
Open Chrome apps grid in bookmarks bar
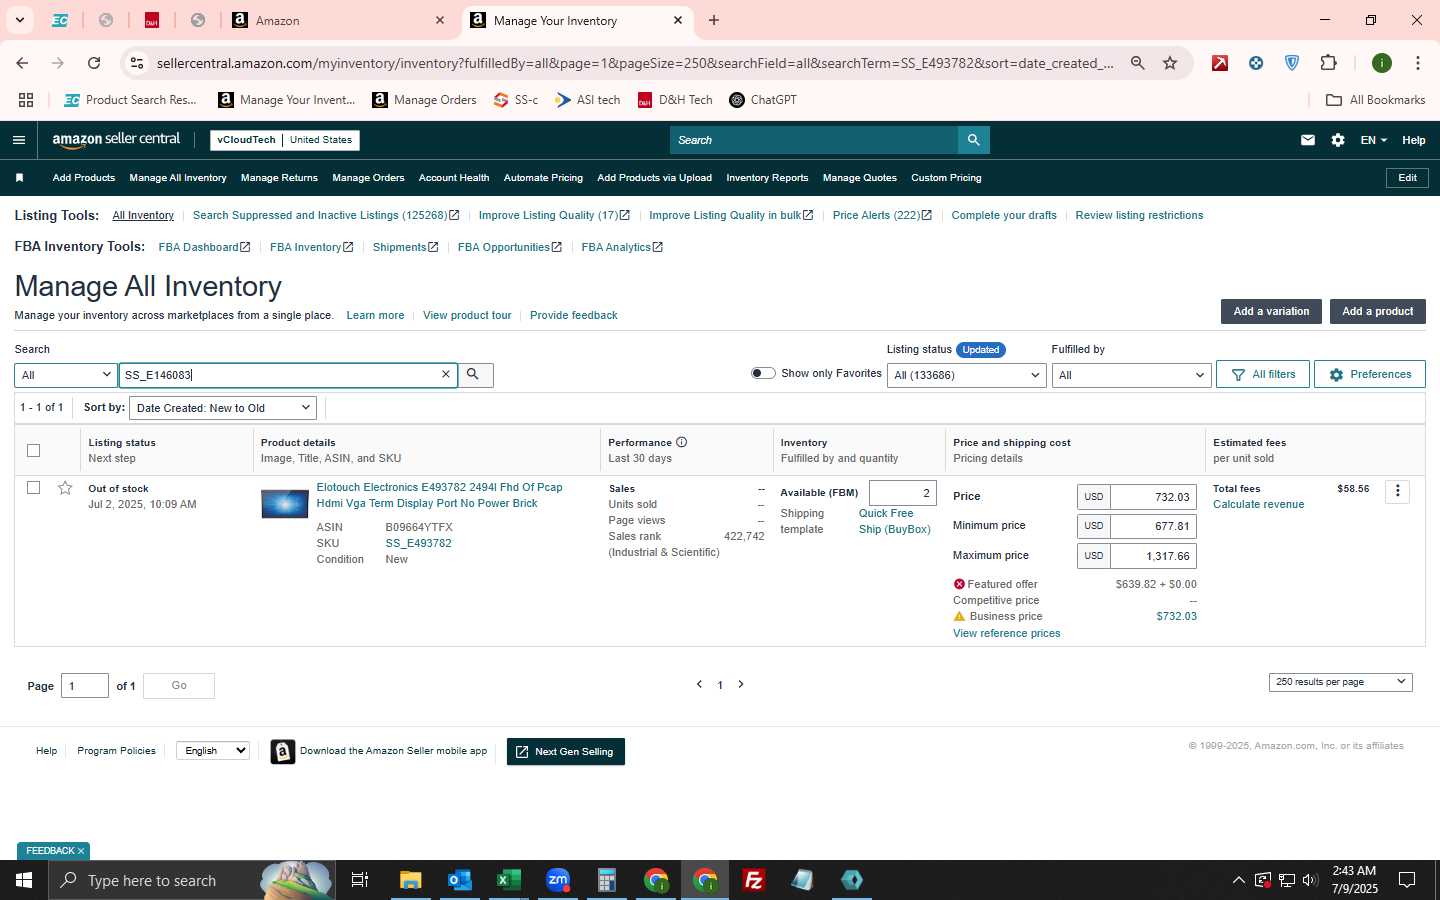26,100
